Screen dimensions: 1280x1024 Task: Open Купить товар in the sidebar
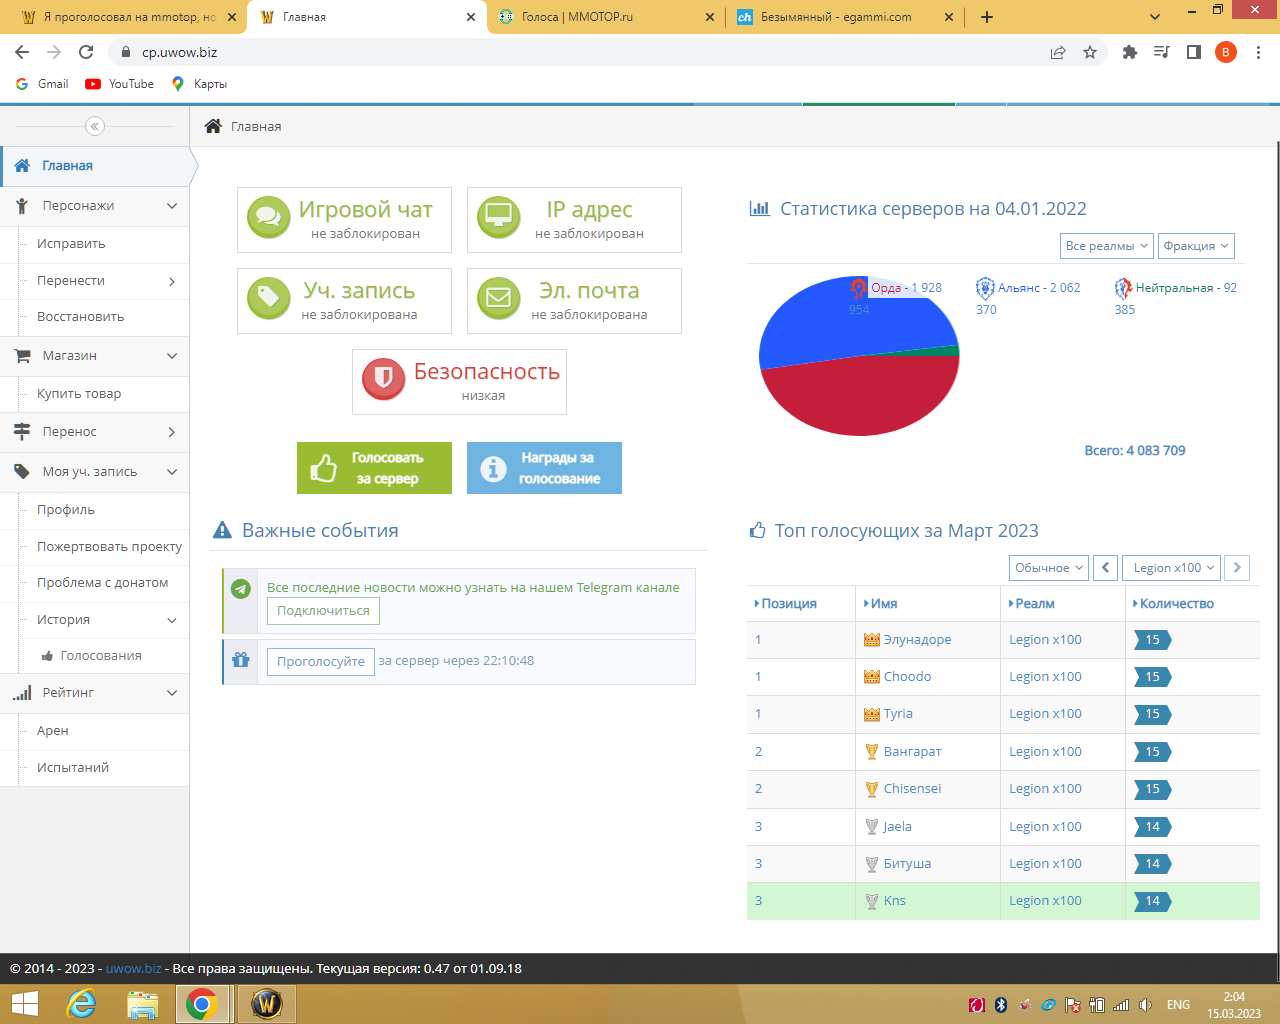[x=79, y=394]
